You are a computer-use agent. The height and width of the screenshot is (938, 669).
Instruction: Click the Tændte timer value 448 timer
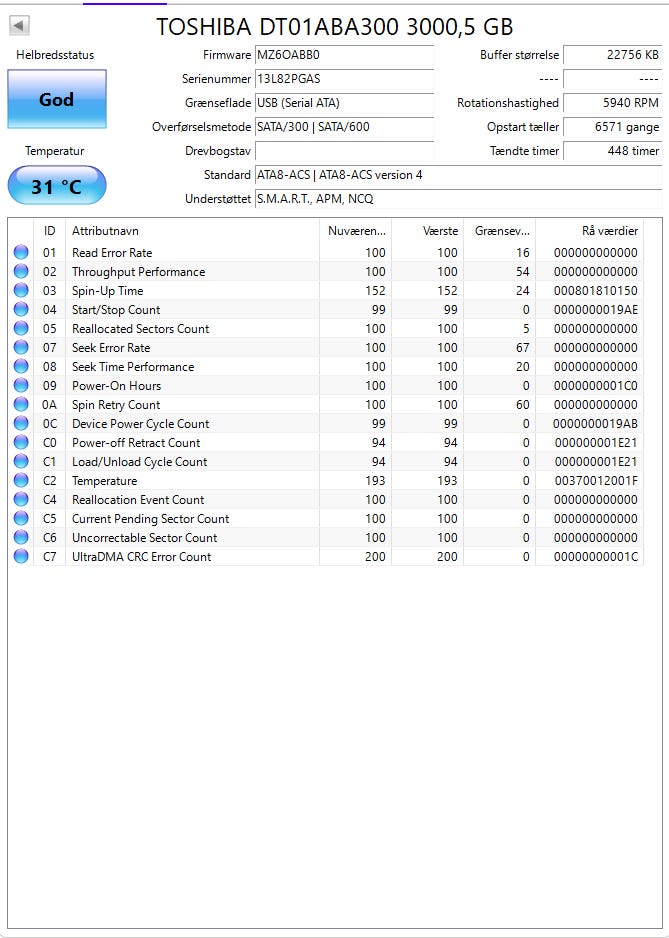pyautogui.click(x=613, y=151)
